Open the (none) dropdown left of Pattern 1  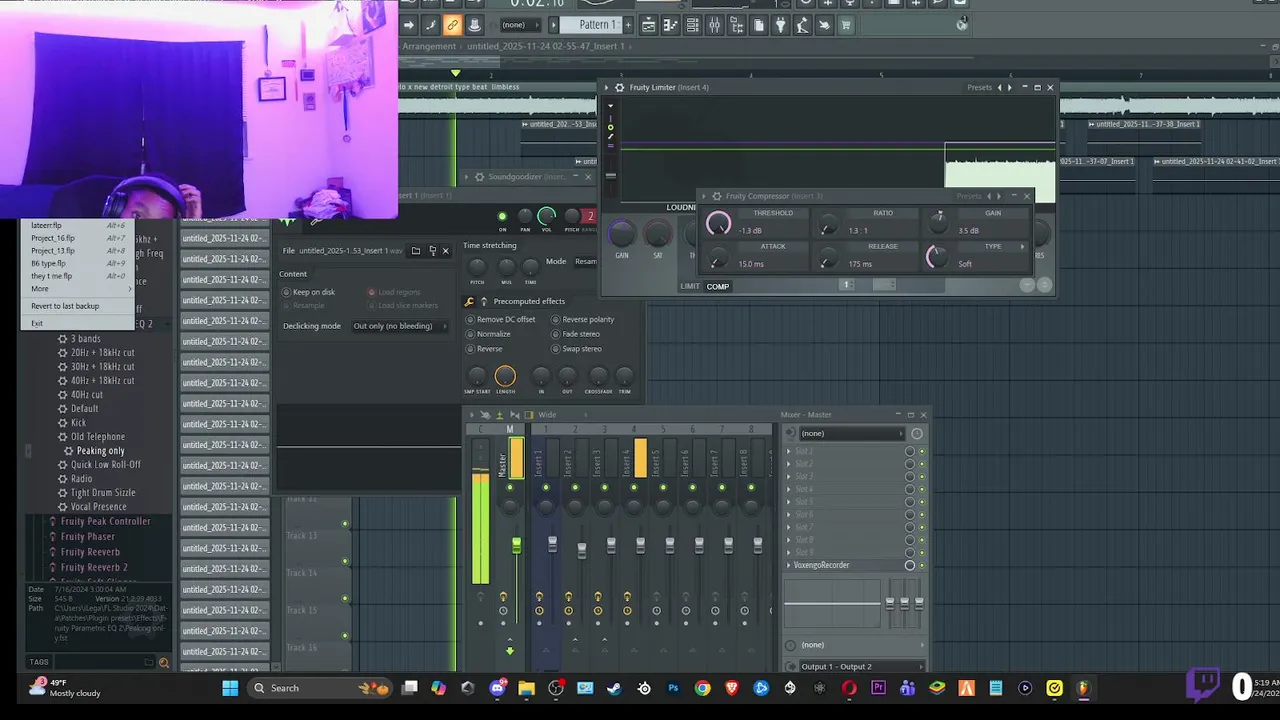[x=520, y=25]
